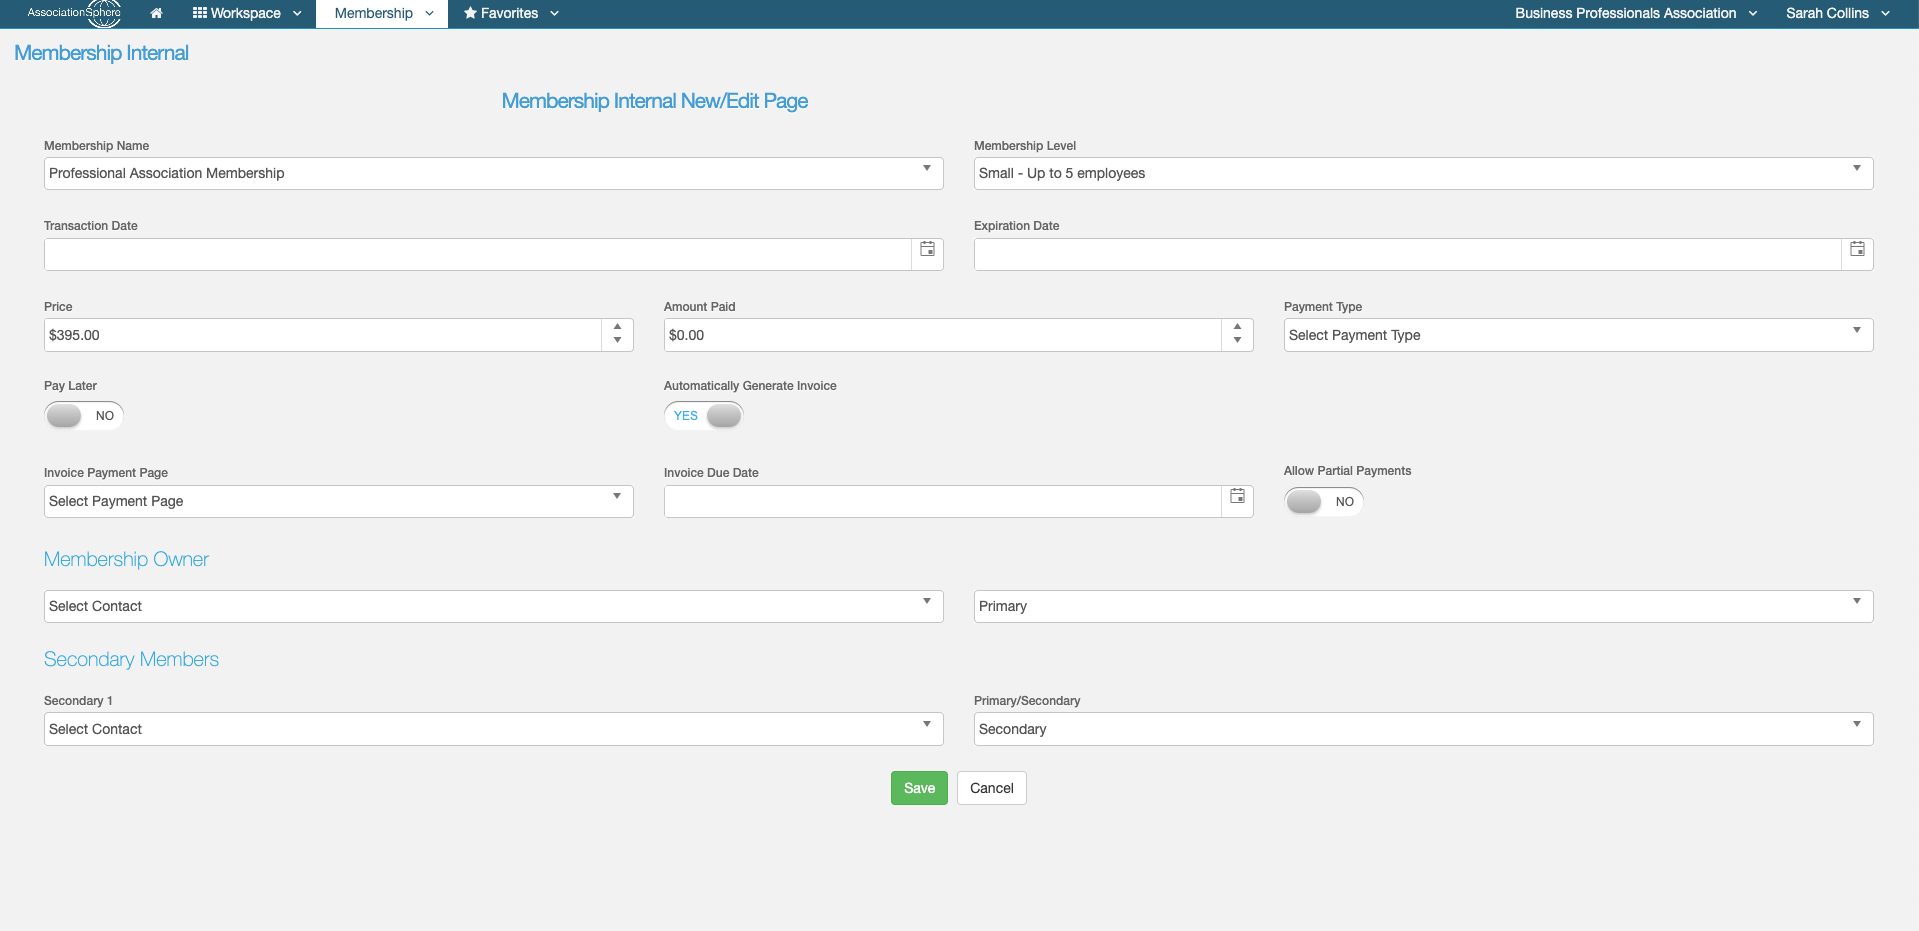The image size is (1919, 931).
Task: Decrease Price with down arrow
Action: pyautogui.click(x=617, y=341)
